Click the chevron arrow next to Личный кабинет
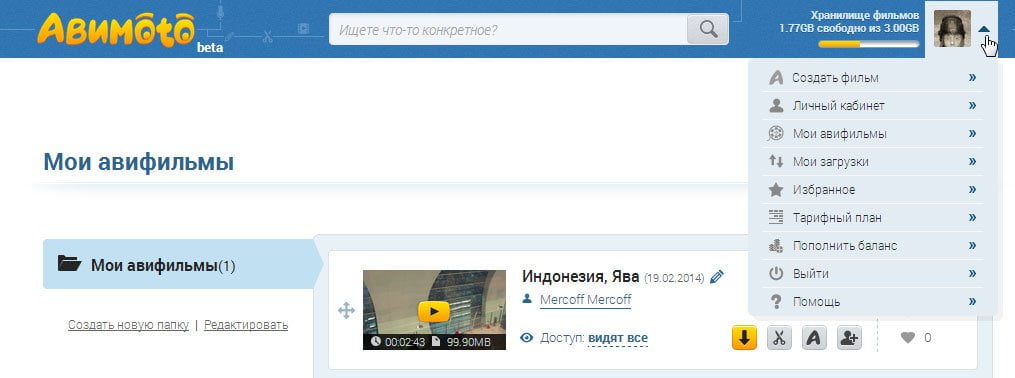Viewport: 1015px width, 378px height. coord(972,106)
